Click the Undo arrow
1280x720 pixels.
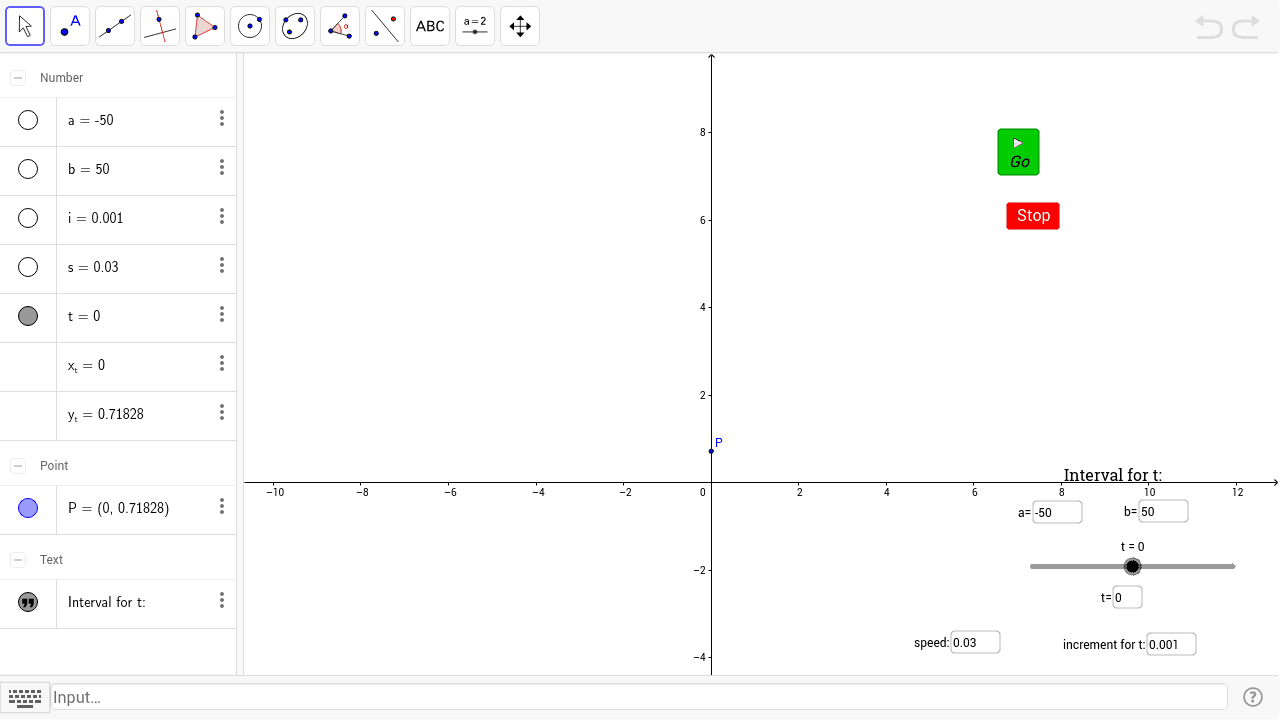tap(1209, 27)
